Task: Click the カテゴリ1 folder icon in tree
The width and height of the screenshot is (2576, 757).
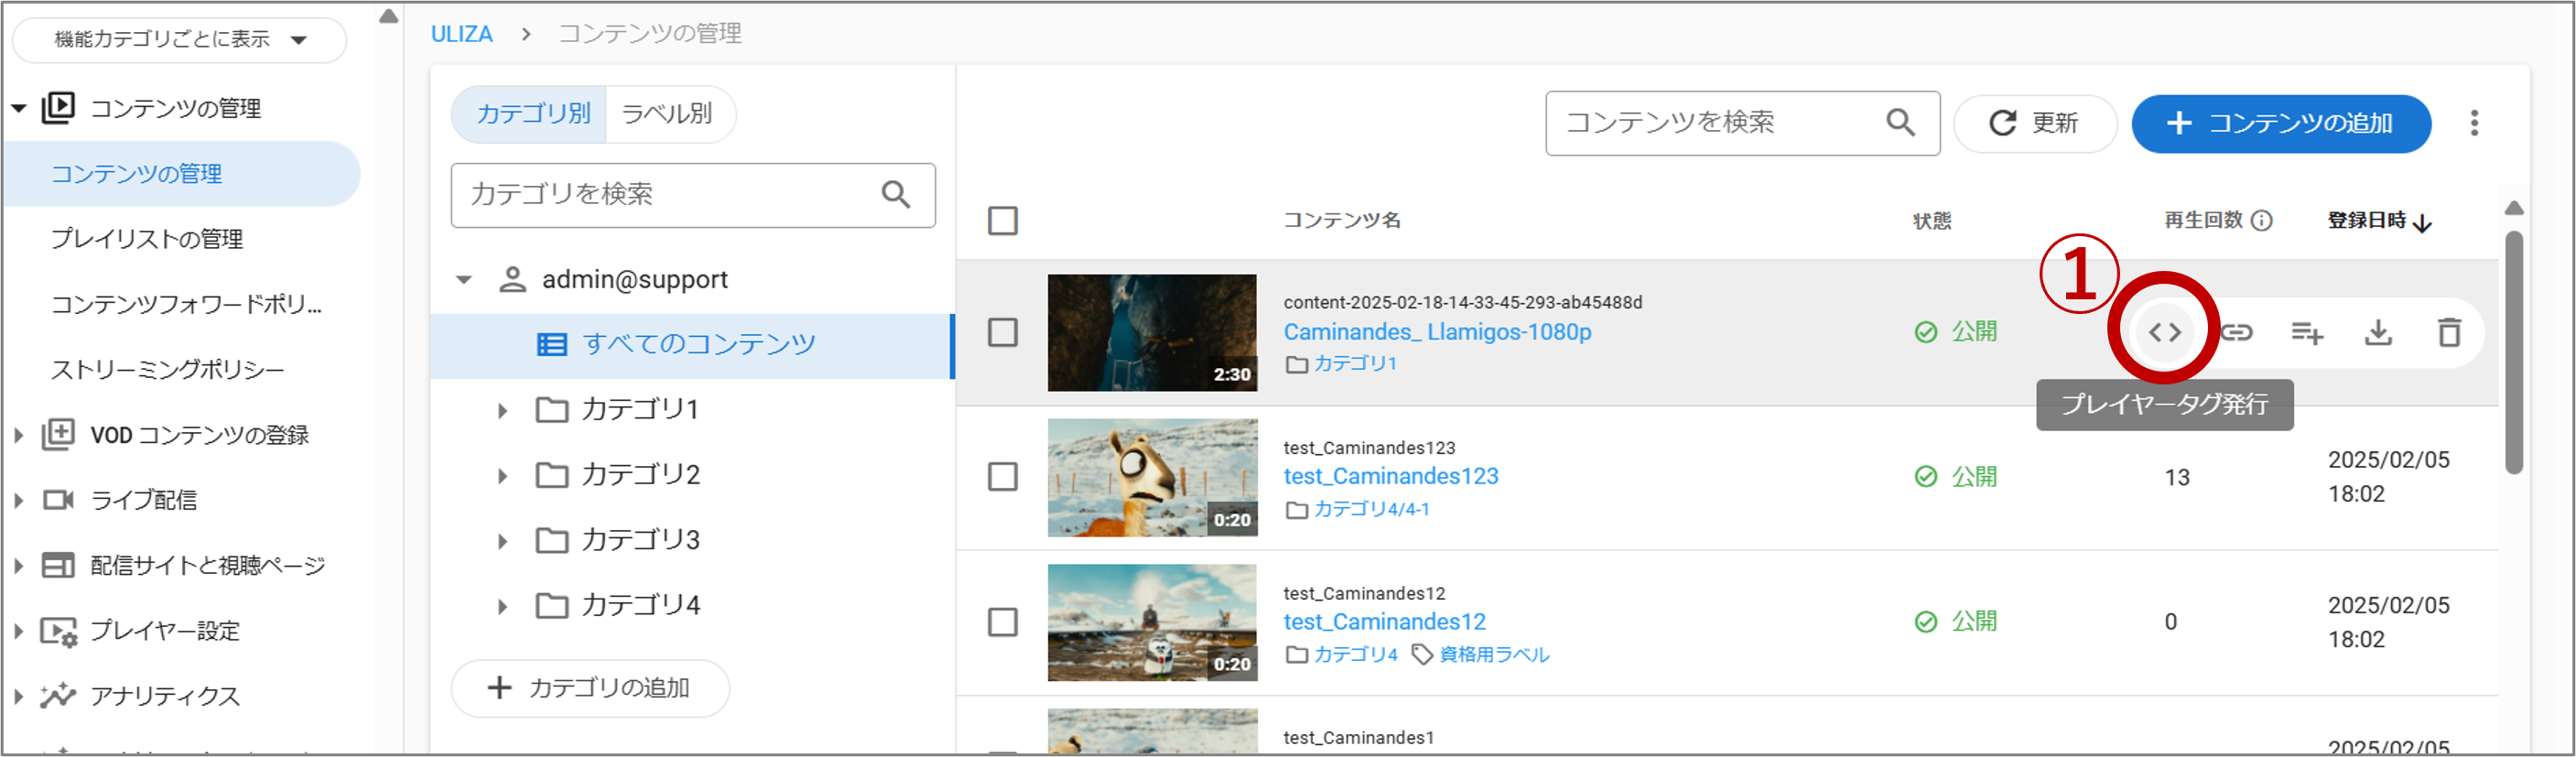Action: click(551, 409)
